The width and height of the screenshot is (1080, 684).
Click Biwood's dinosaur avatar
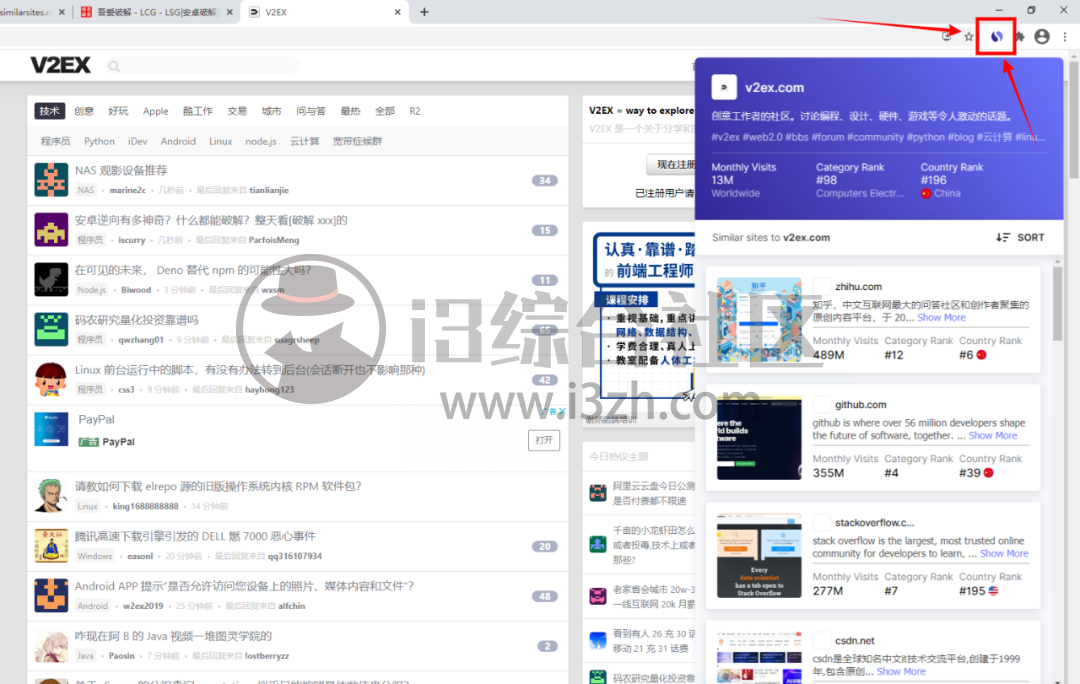click(51, 280)
